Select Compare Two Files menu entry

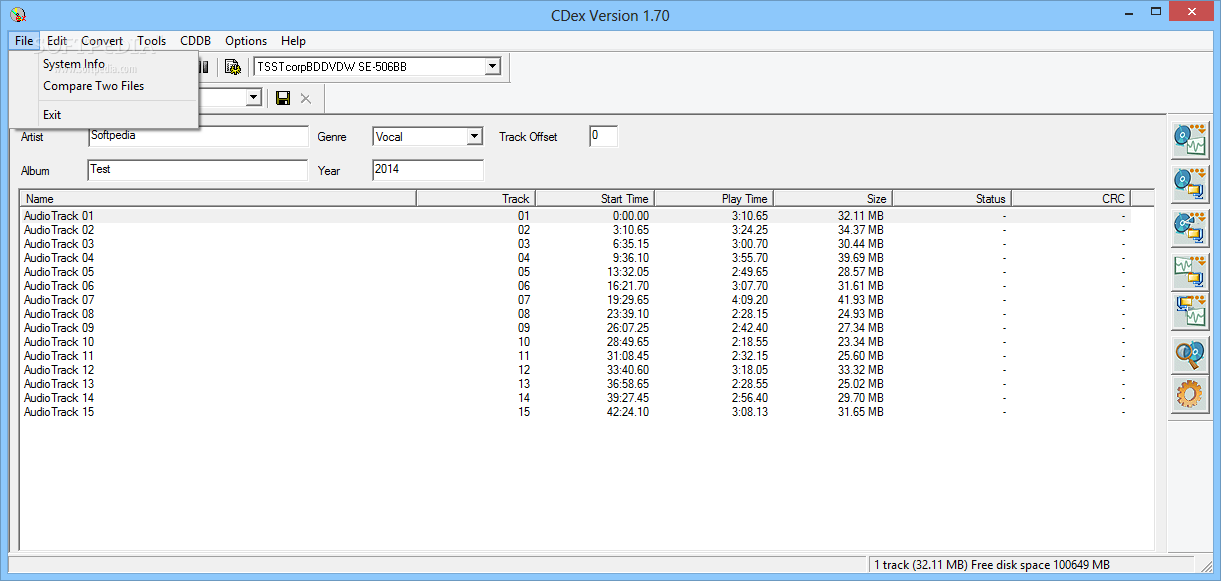[94, 86]
